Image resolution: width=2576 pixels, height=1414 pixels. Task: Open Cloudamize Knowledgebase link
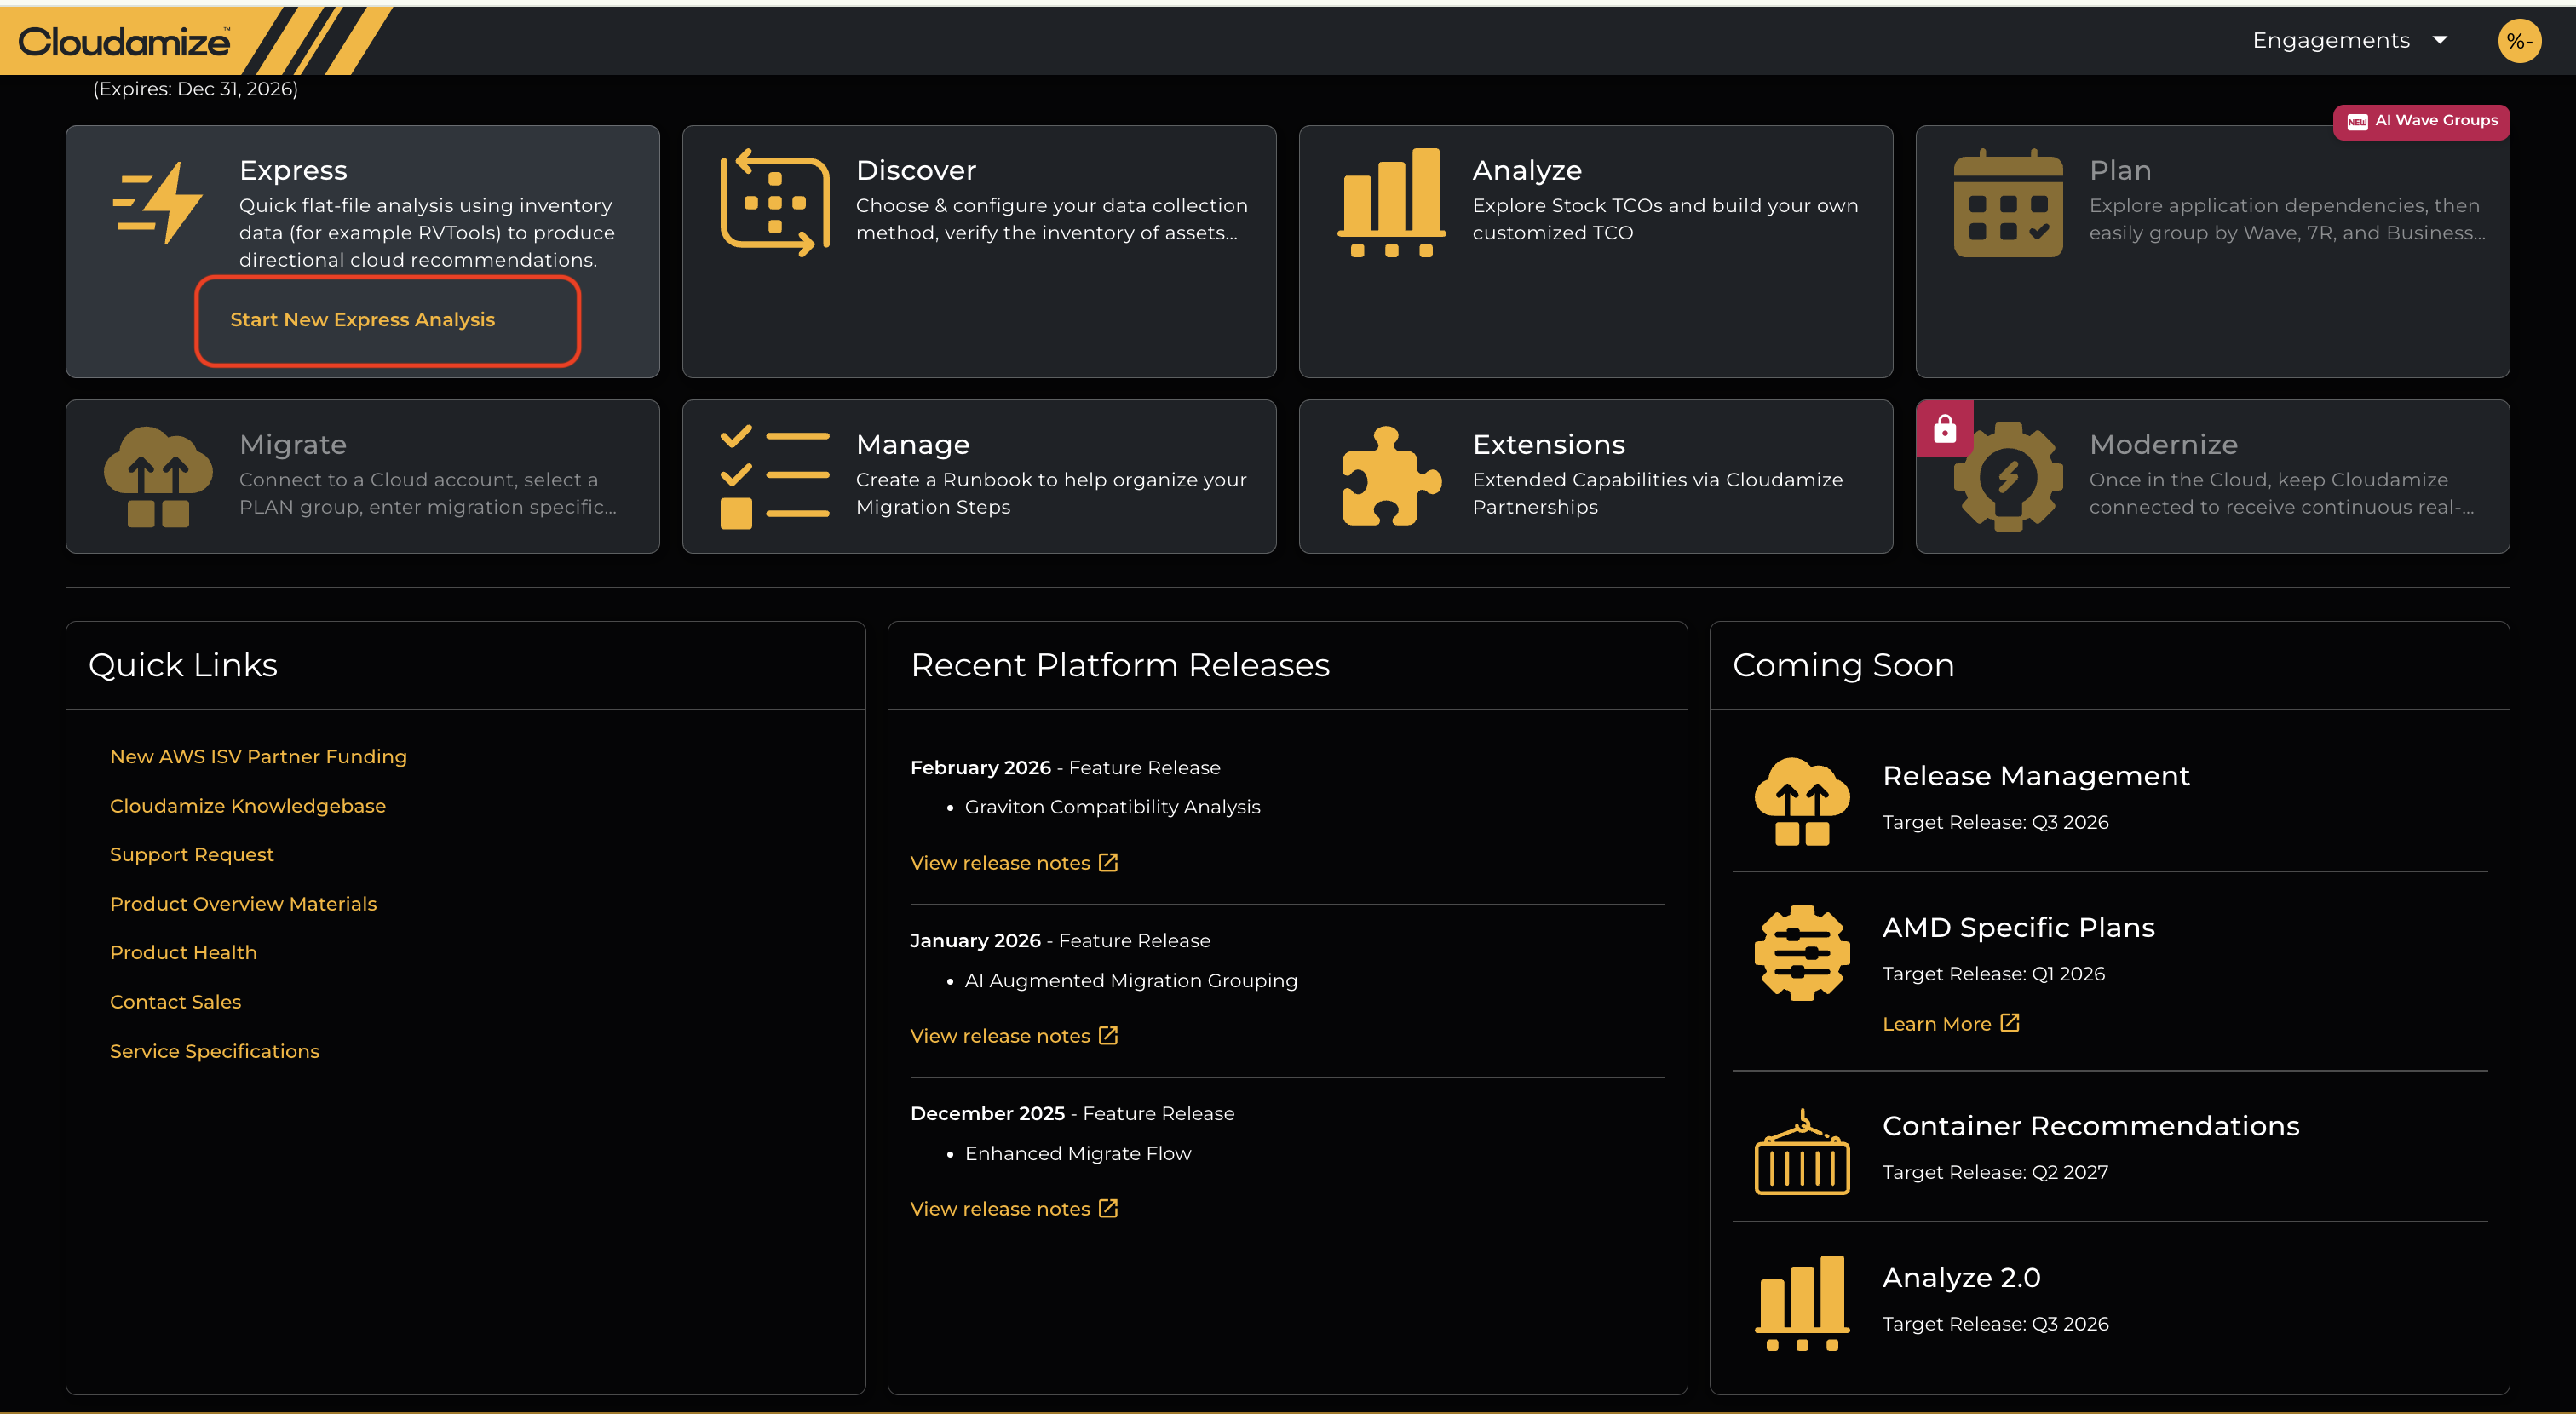point(248,806)
